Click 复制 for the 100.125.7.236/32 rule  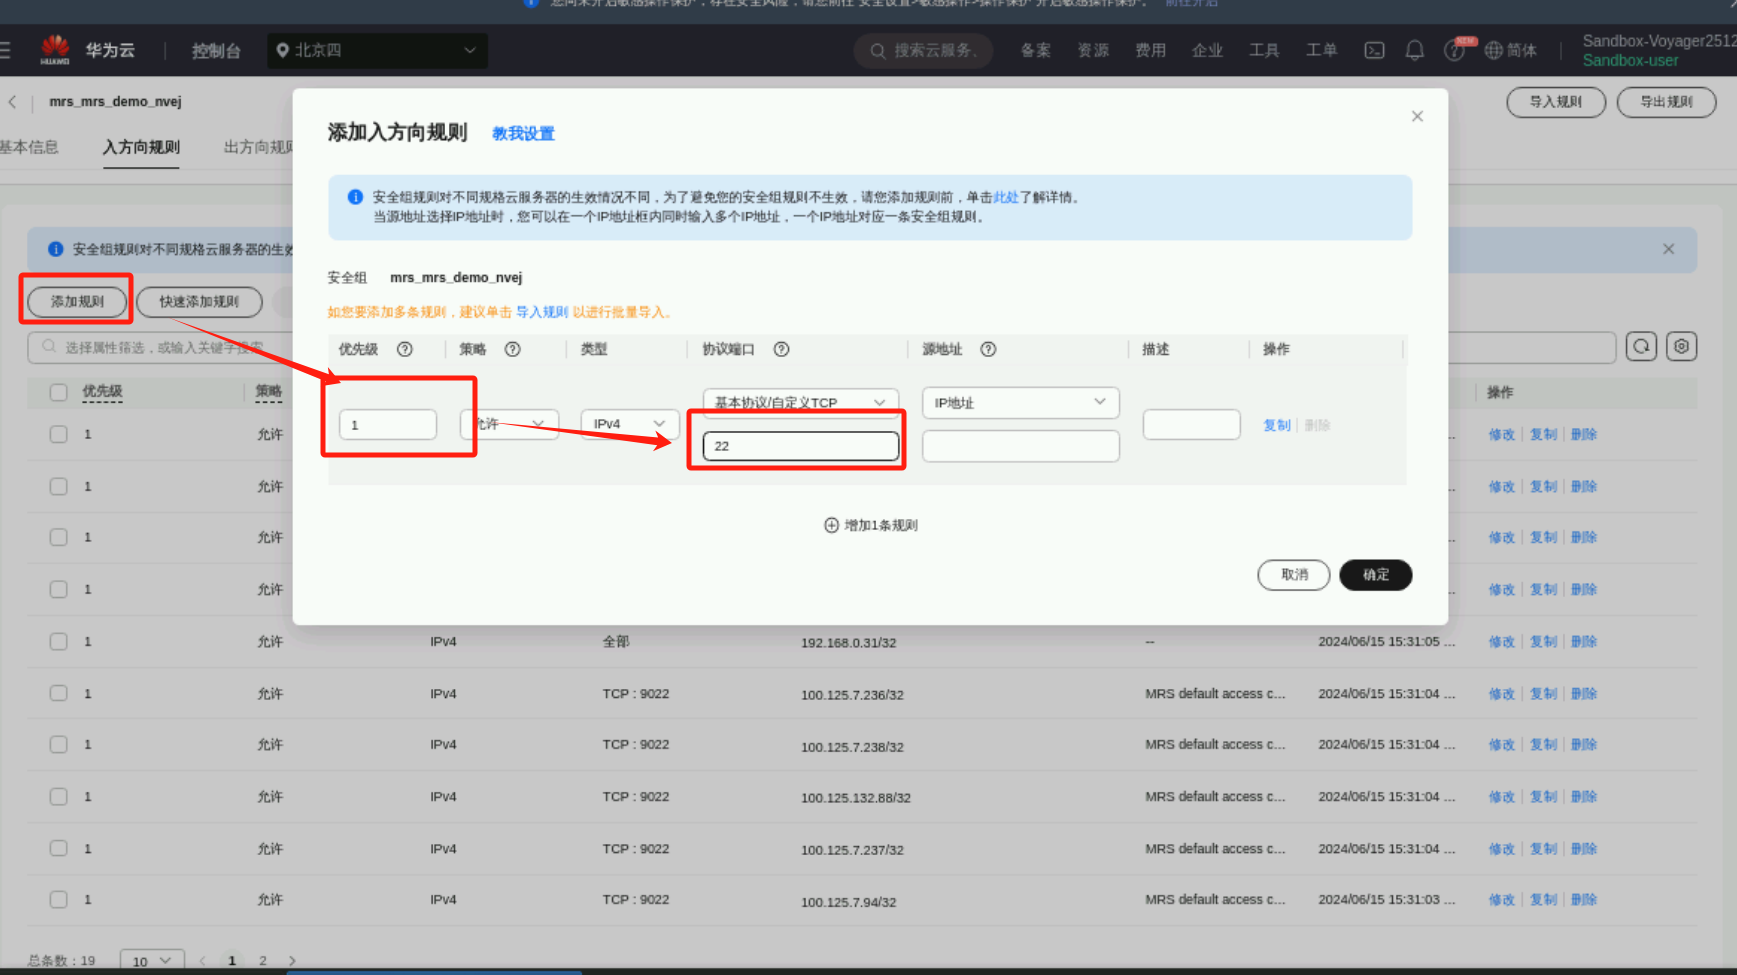1543,693
